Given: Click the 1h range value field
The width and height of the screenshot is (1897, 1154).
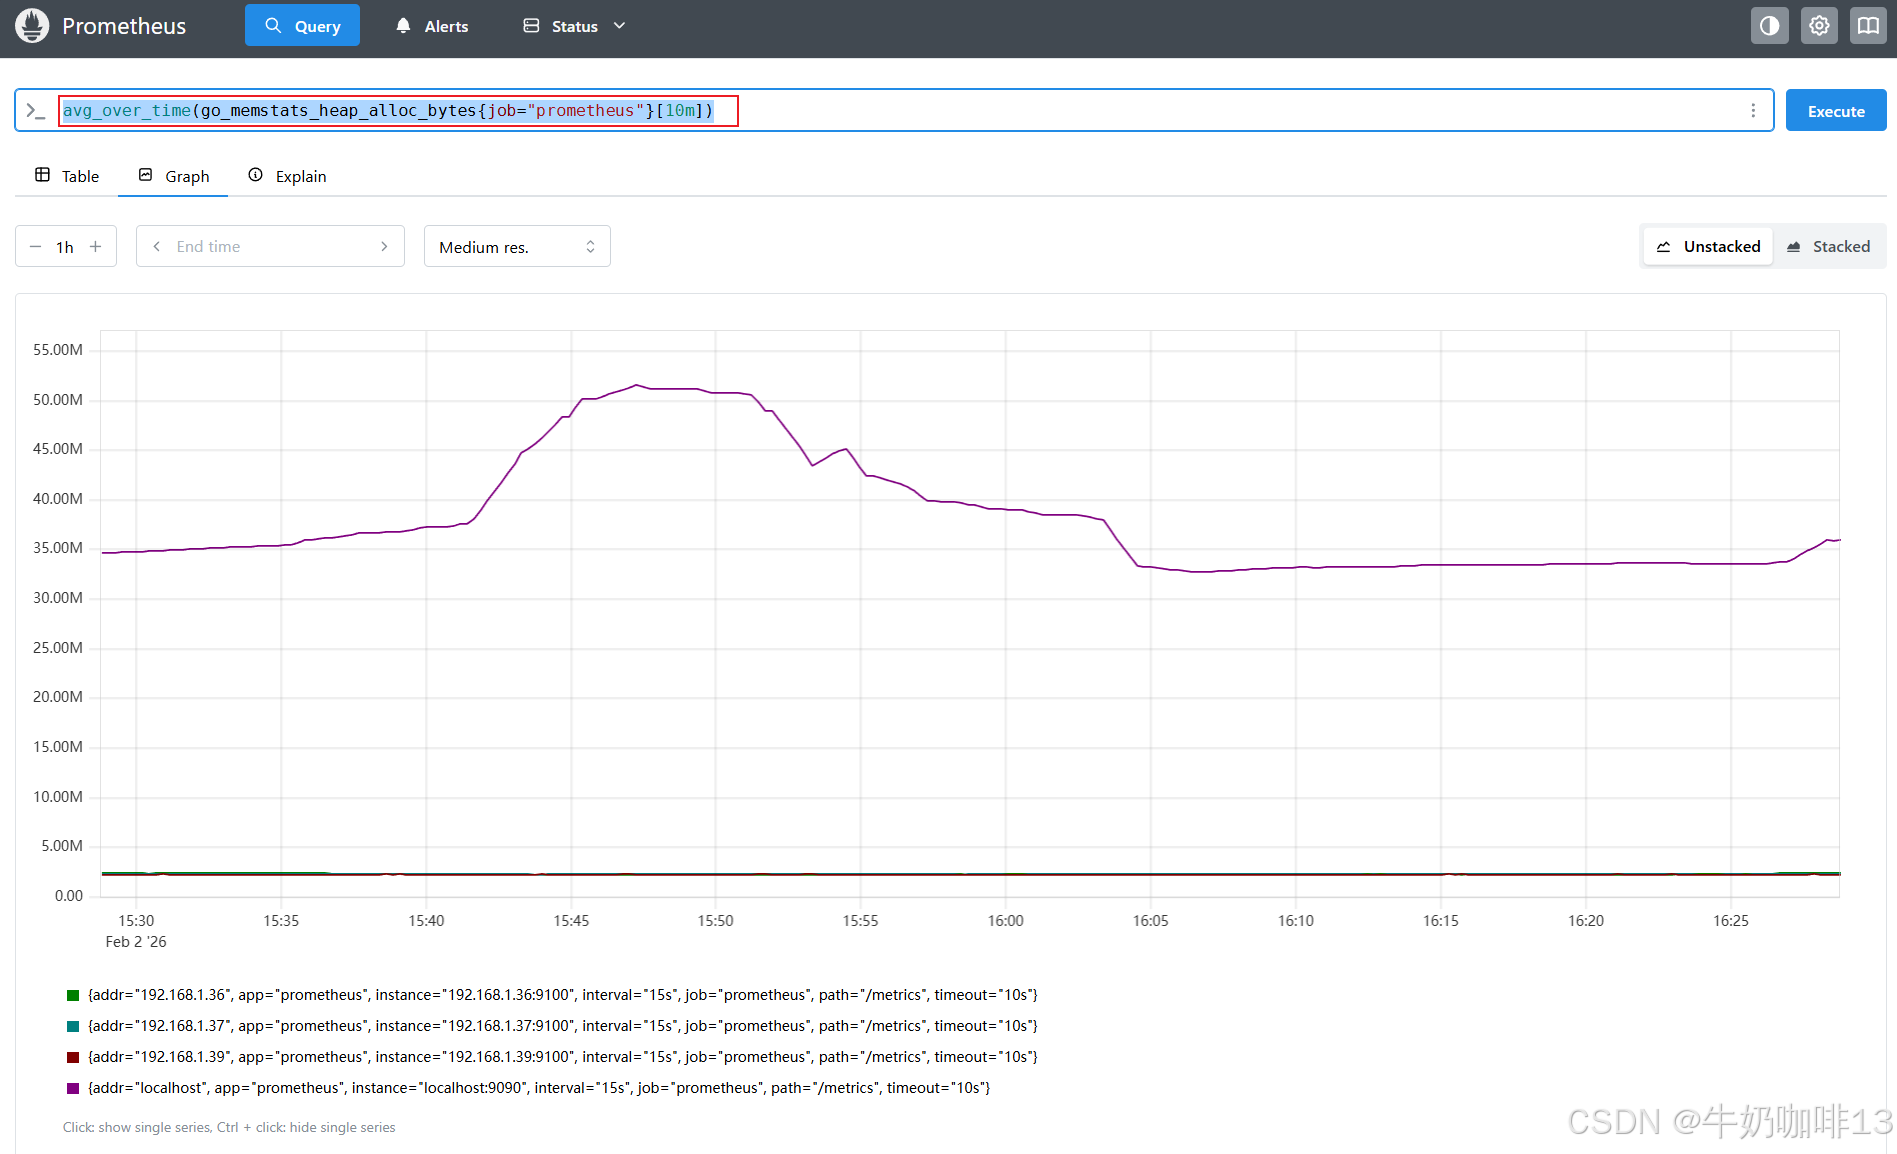Looking at the screenshot, I should [65, 247].
